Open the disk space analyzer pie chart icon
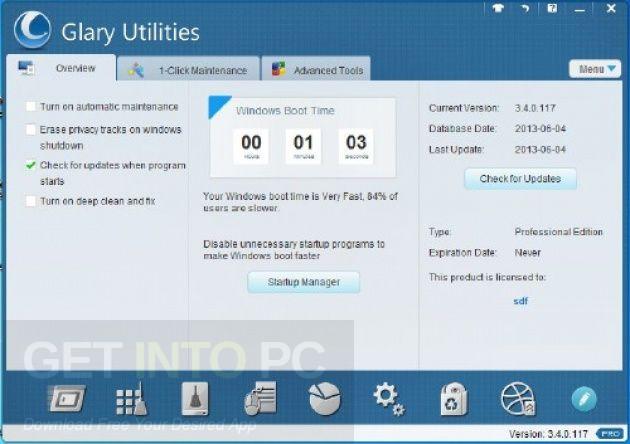The image size is (630, 444). point(325,398)
